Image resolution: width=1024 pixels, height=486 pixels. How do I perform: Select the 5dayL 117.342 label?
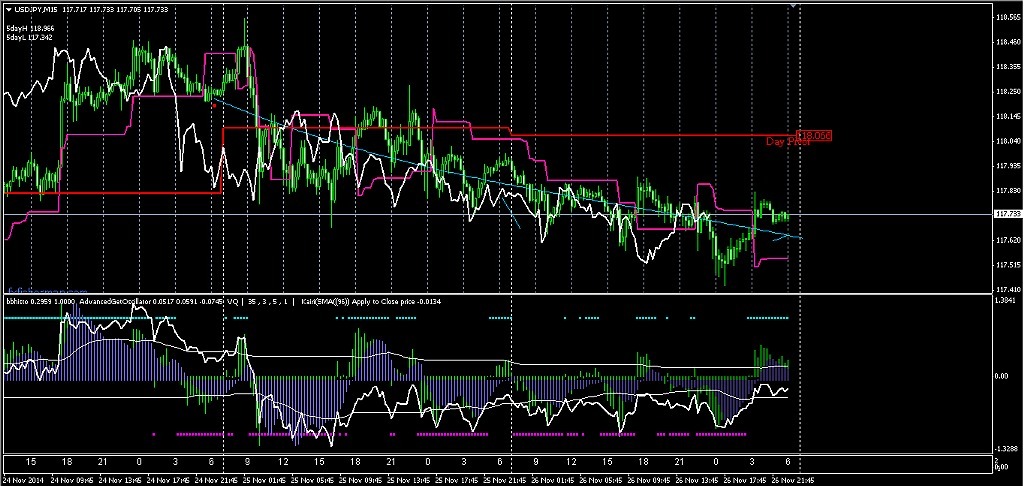click(x=29, y=38)
